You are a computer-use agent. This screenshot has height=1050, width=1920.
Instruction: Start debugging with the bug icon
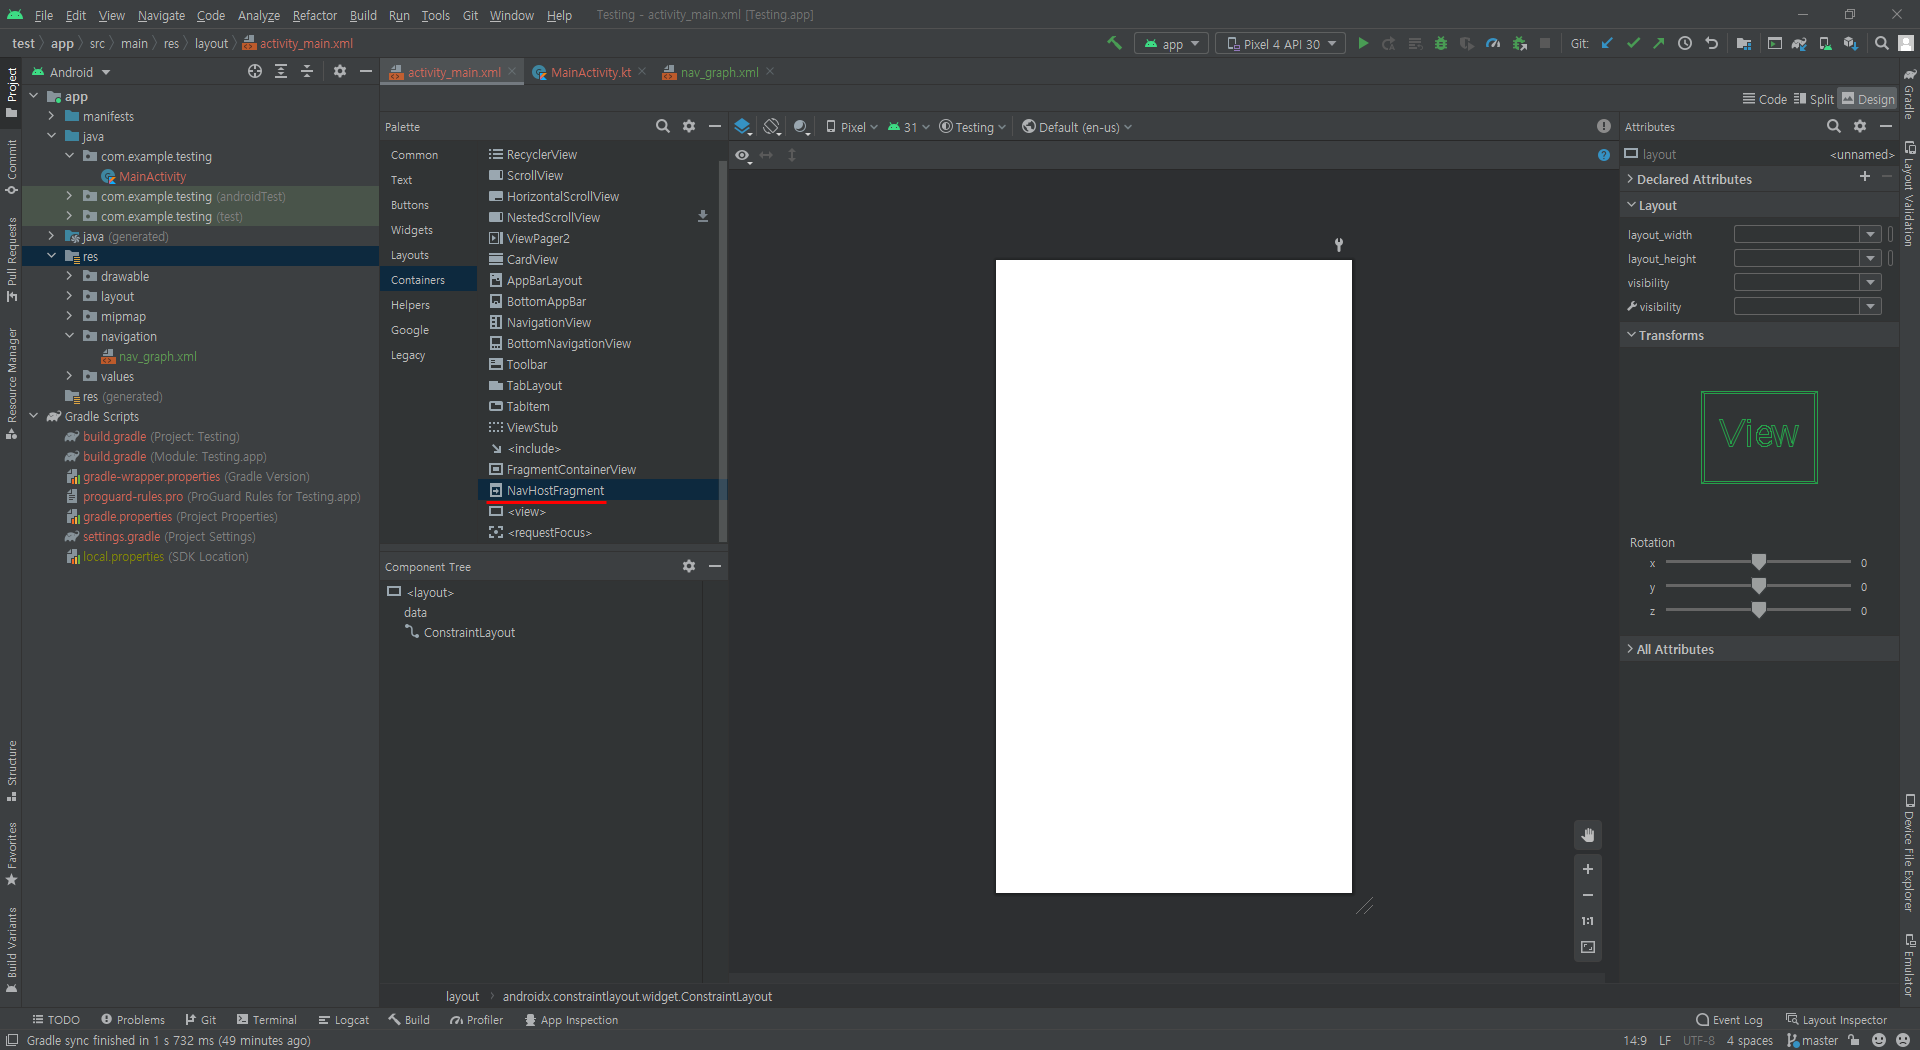[1441, 43]
